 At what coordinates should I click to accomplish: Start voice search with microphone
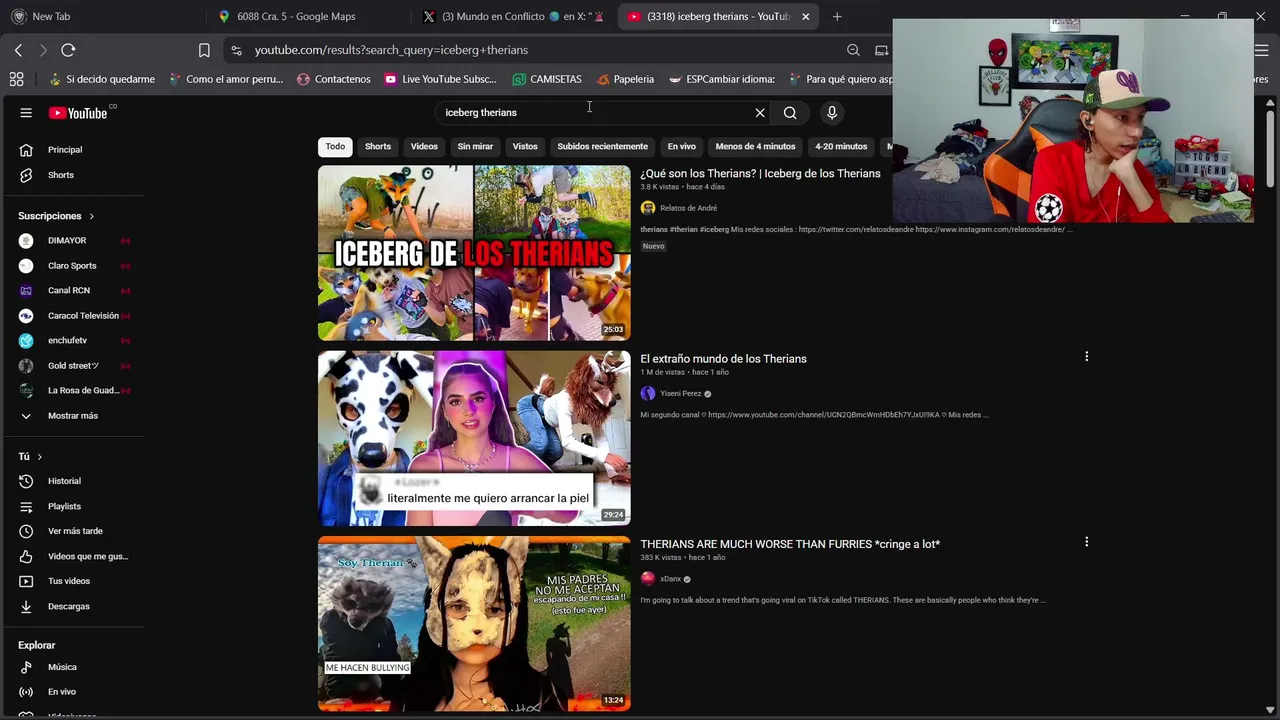pyautogui.click(x=832, y=113)
